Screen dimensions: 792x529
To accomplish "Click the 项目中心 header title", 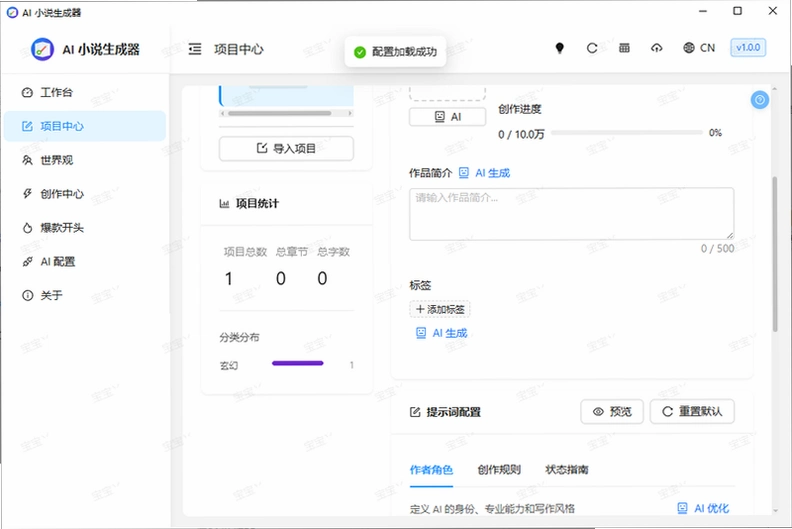I will tap(239, 49).
